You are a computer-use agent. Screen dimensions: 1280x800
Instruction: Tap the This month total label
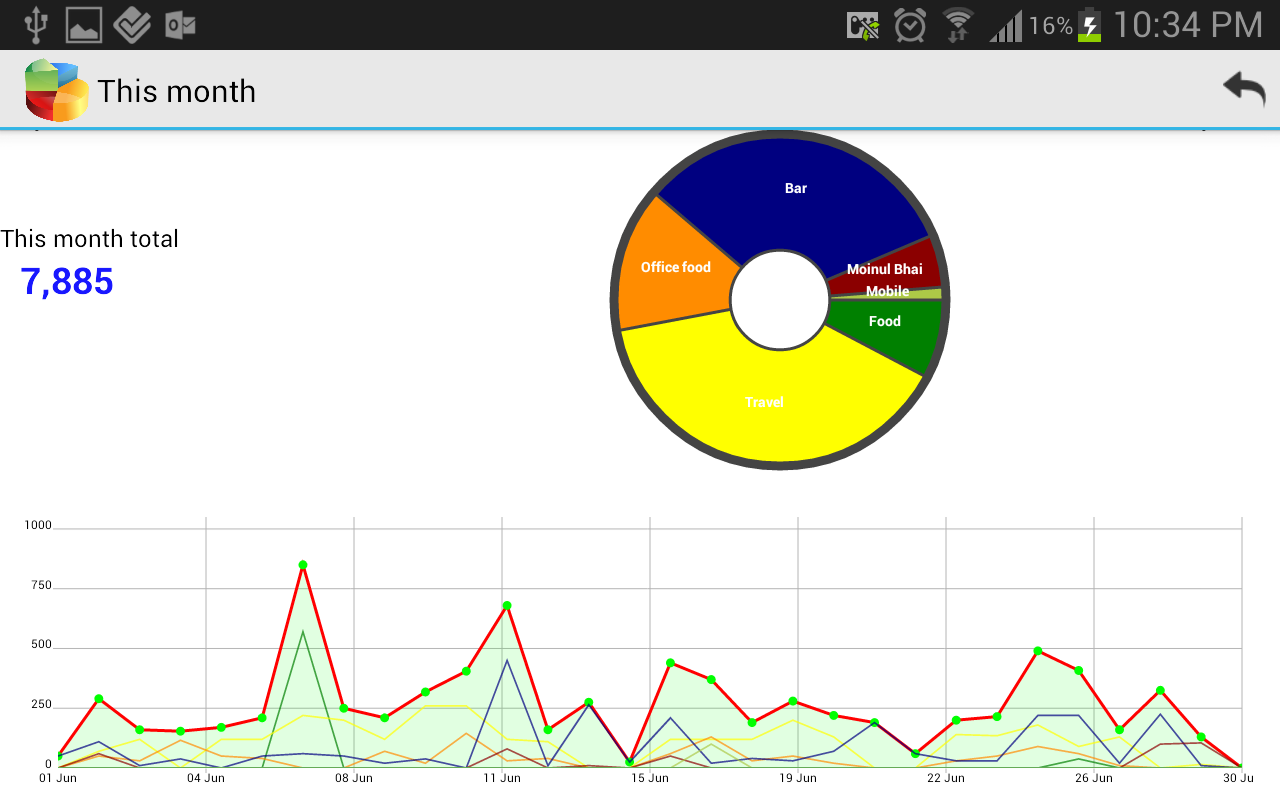(x=90, y=239)
